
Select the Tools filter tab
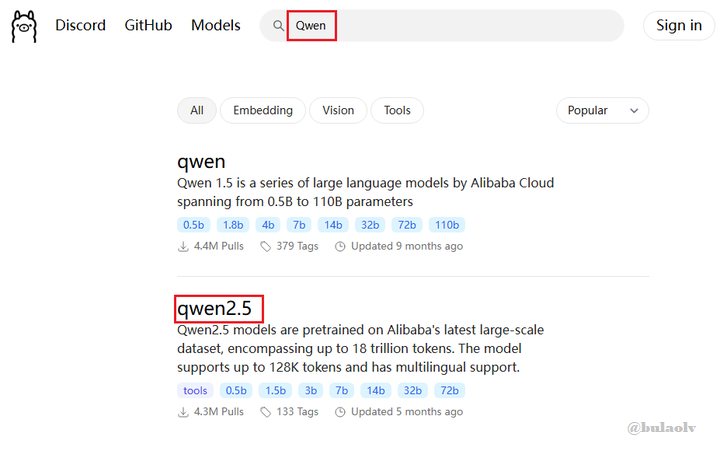[x=397, y=110]
